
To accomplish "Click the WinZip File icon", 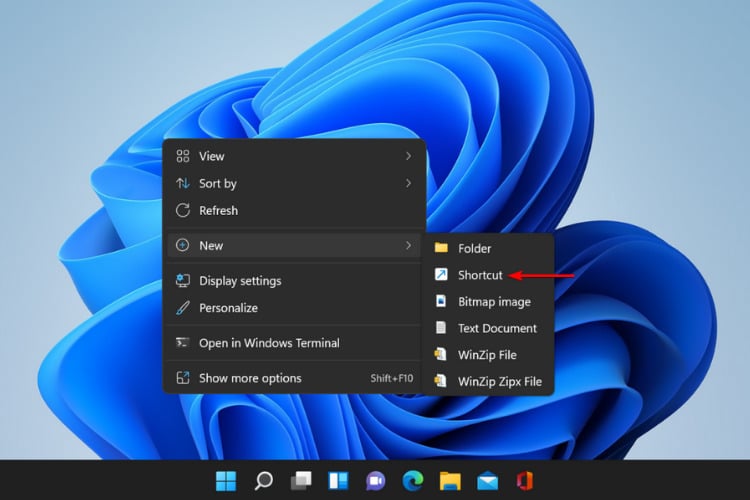I will (440, 355).
